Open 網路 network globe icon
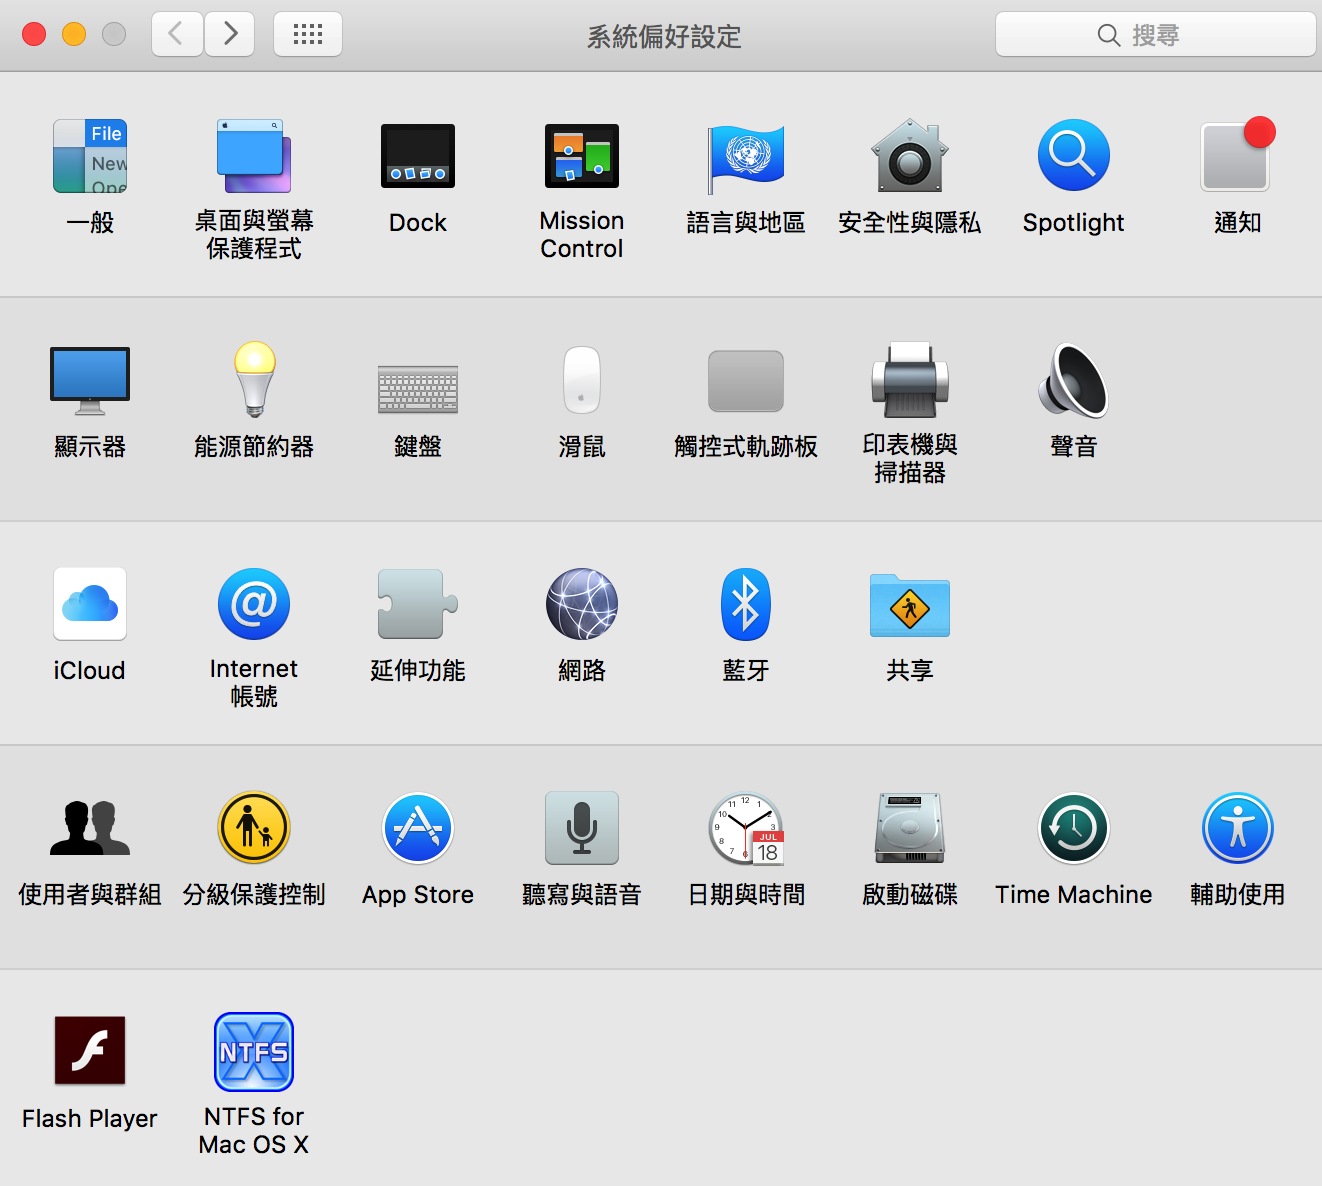The height and width of the screenshot is (1186, 1322). click(x=582, y=604)
